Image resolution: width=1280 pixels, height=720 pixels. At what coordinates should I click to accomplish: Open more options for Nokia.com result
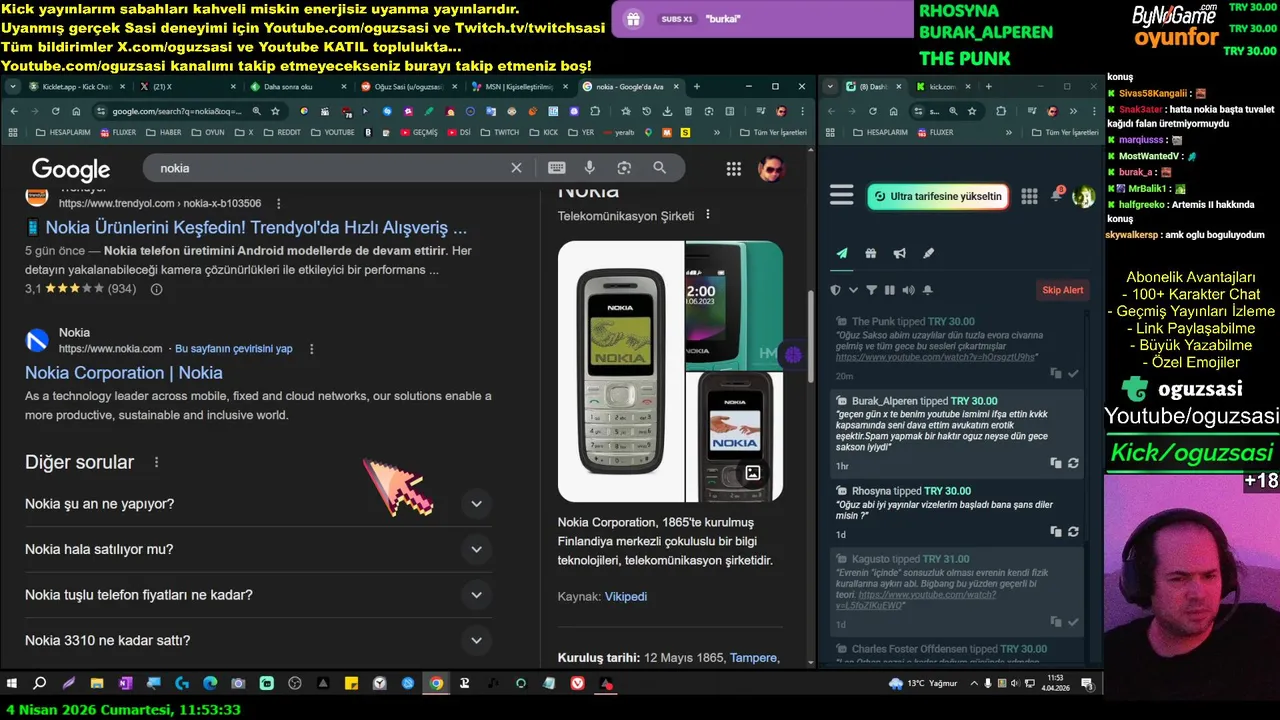tap(312, 349)
